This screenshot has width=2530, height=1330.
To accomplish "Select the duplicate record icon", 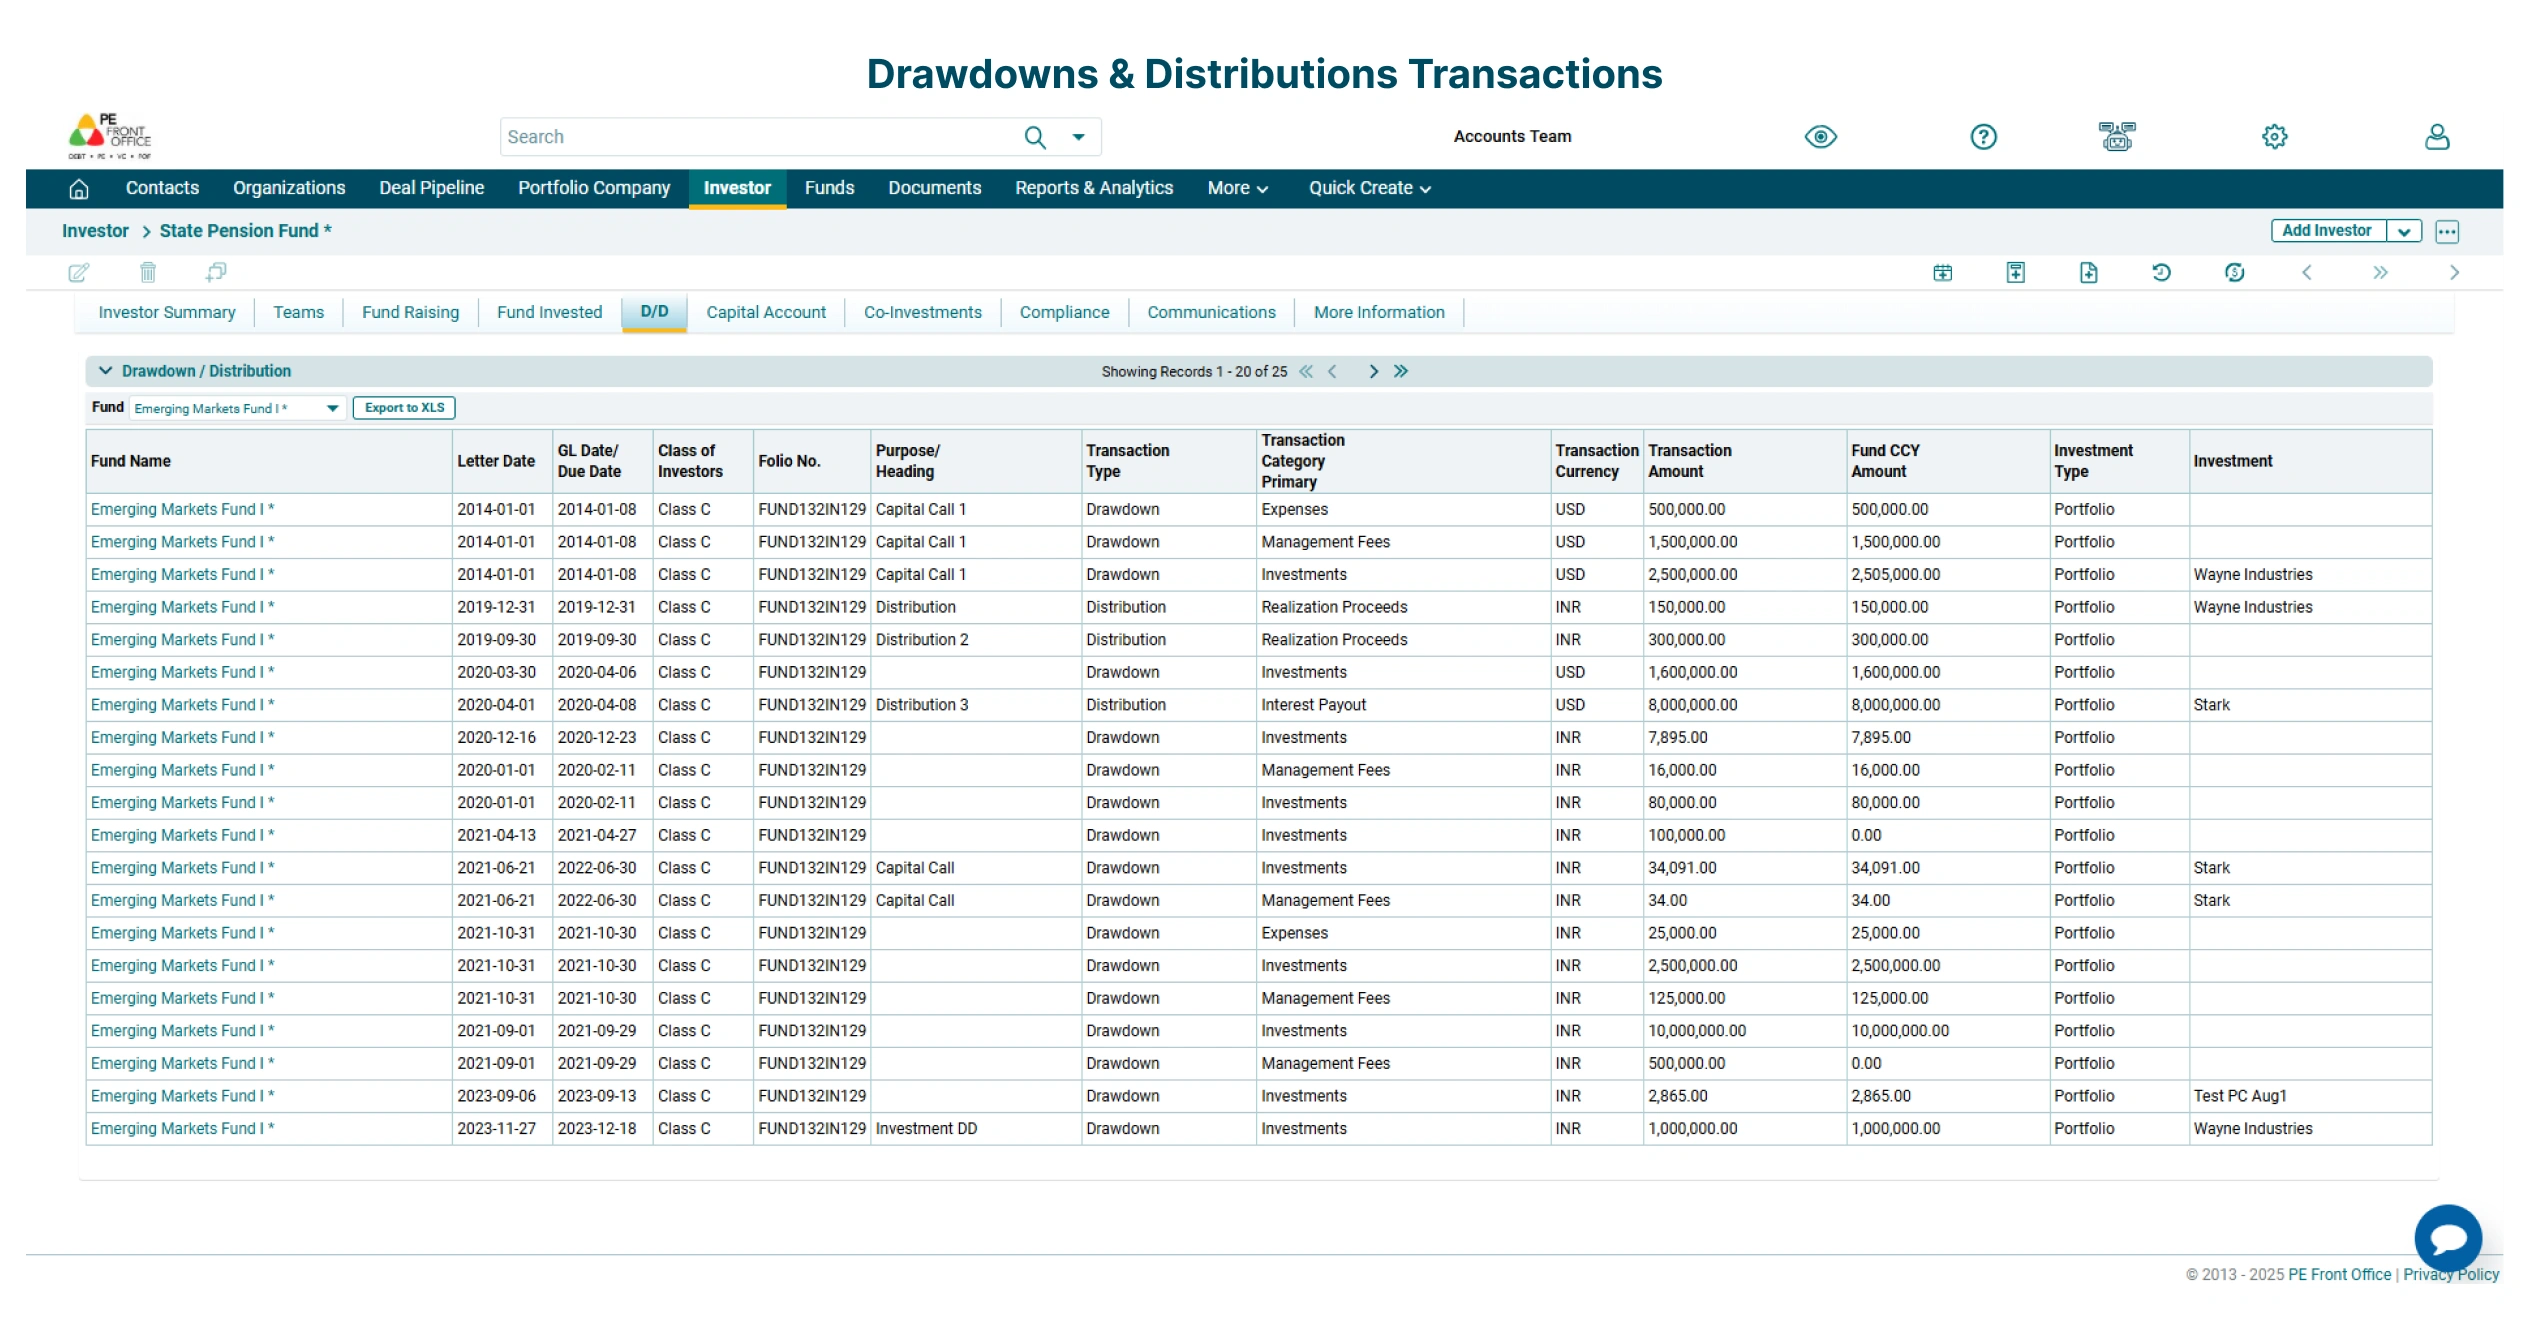I will 215,272.
